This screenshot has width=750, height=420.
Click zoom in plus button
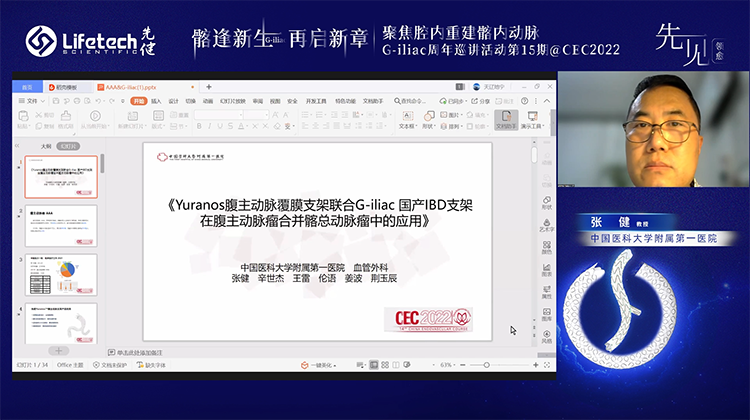coord(536,365)
